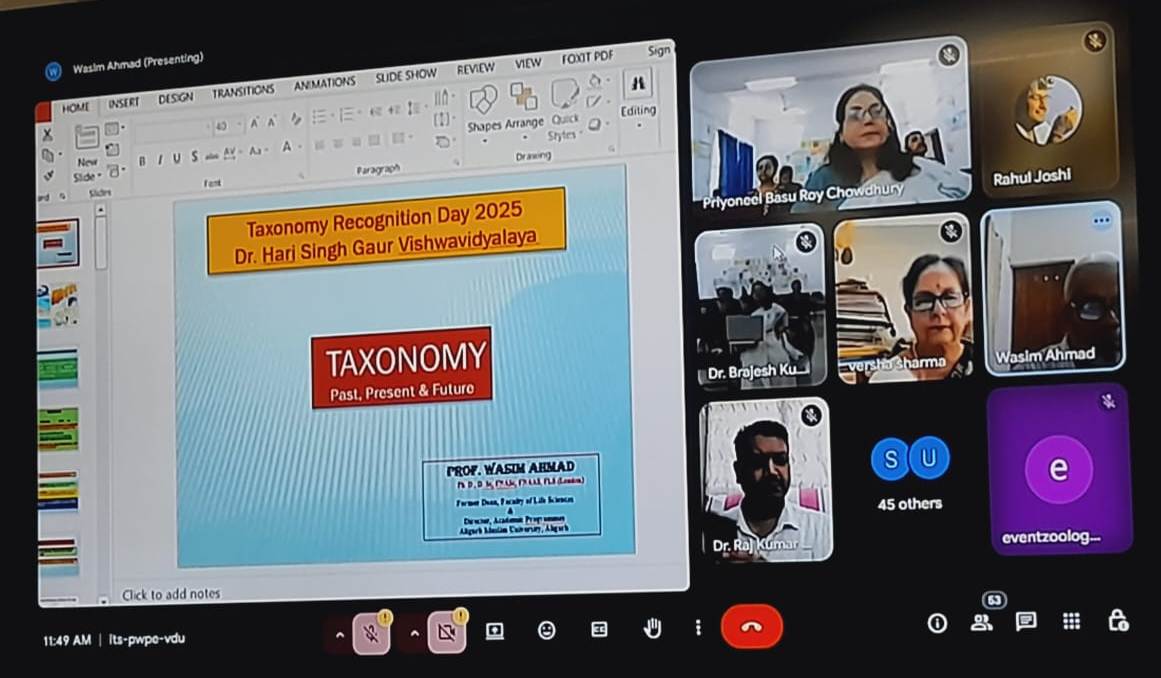Click the vertical three-dot more options
Viewport: 1161px width, 678px height.
pyautogui.click(x=698, y=628)
